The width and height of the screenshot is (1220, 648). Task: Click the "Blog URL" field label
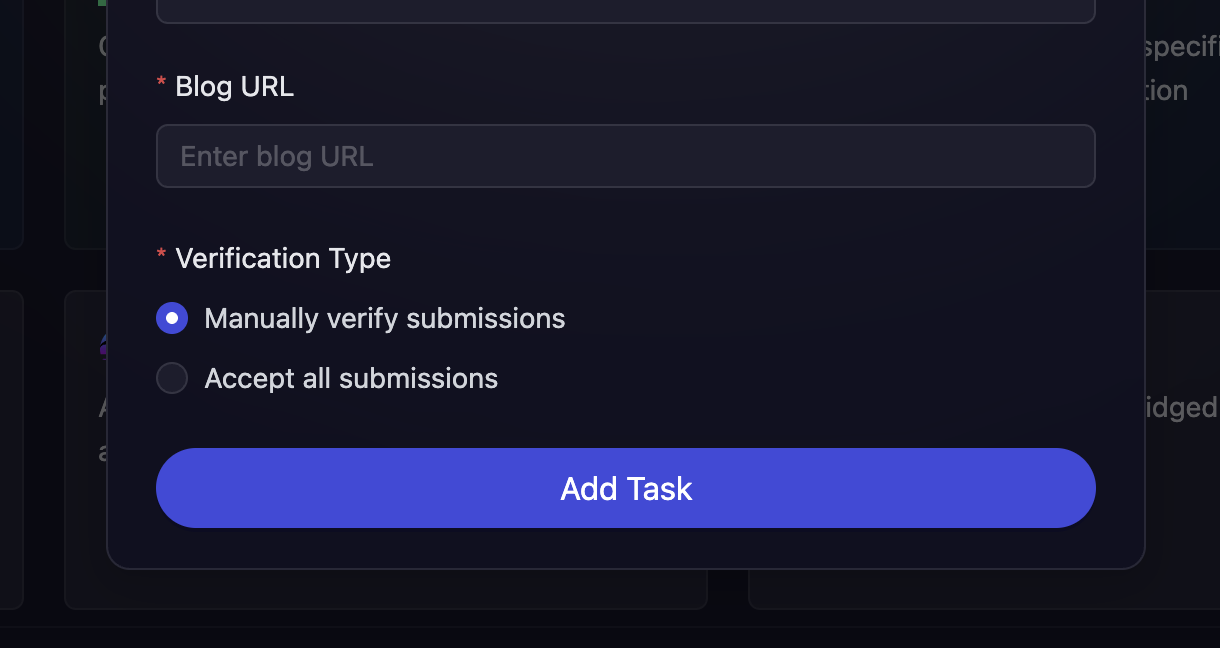pyautogui.click(x=234, y=87)
